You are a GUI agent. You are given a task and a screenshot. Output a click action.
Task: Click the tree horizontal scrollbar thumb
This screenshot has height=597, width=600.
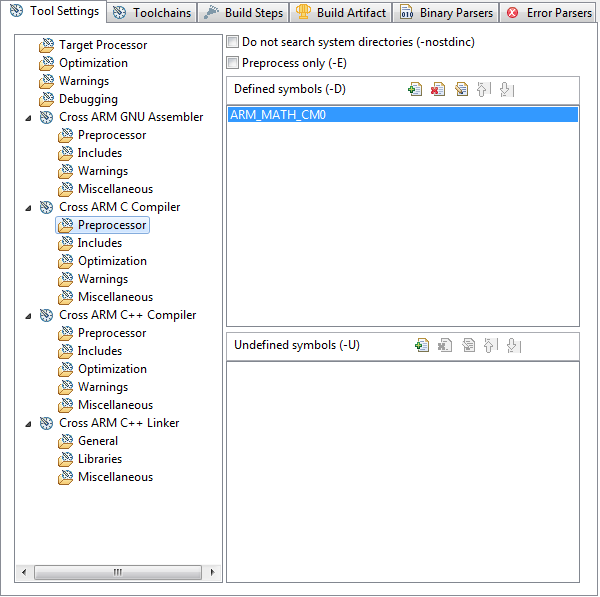click(118, 573)
